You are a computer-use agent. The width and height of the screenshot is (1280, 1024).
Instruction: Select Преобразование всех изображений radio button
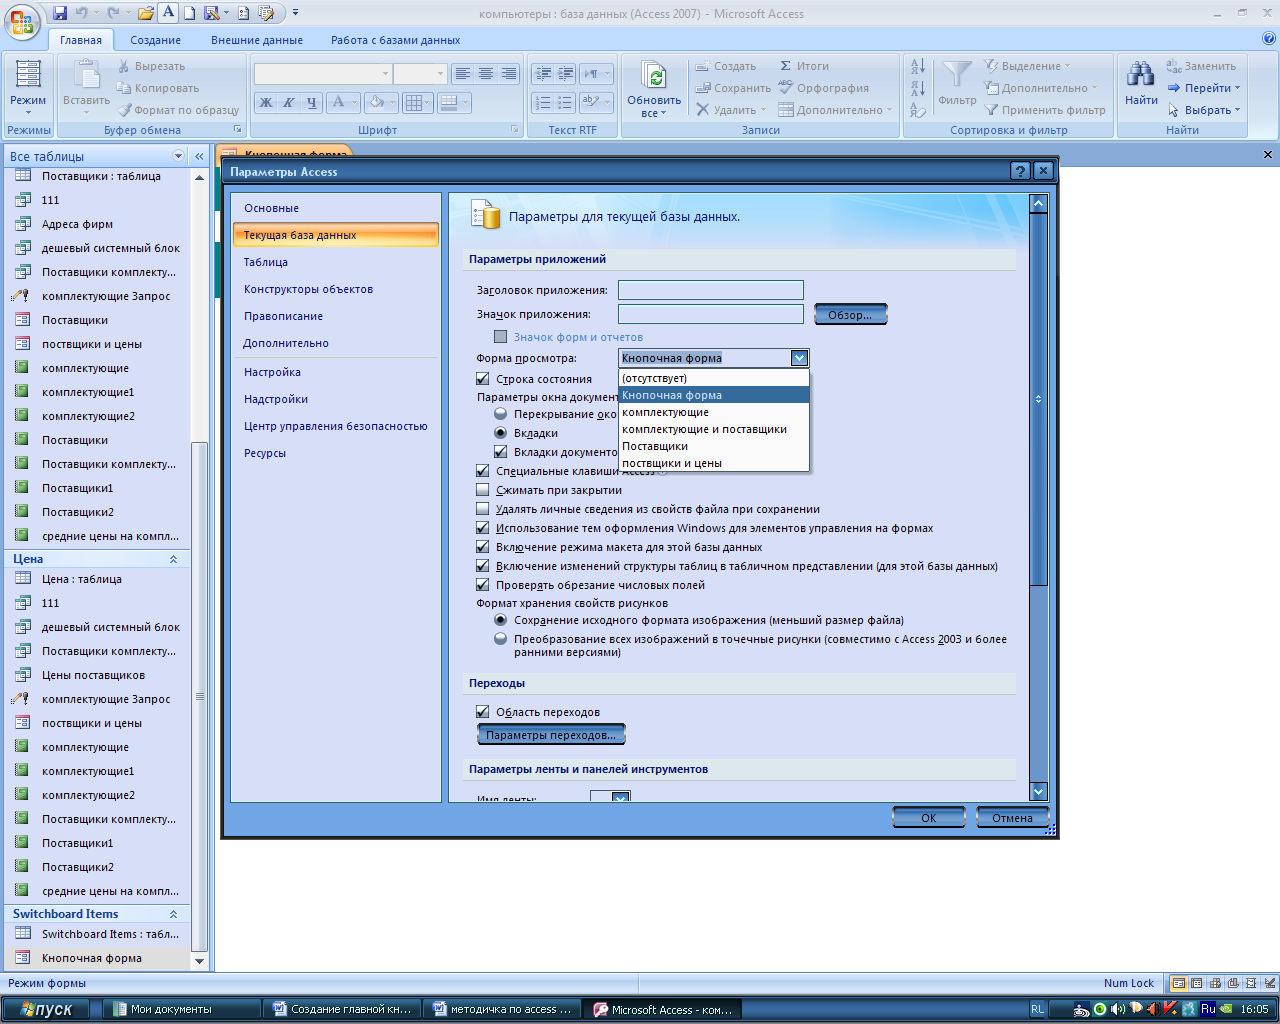click(x=501, y=639)
